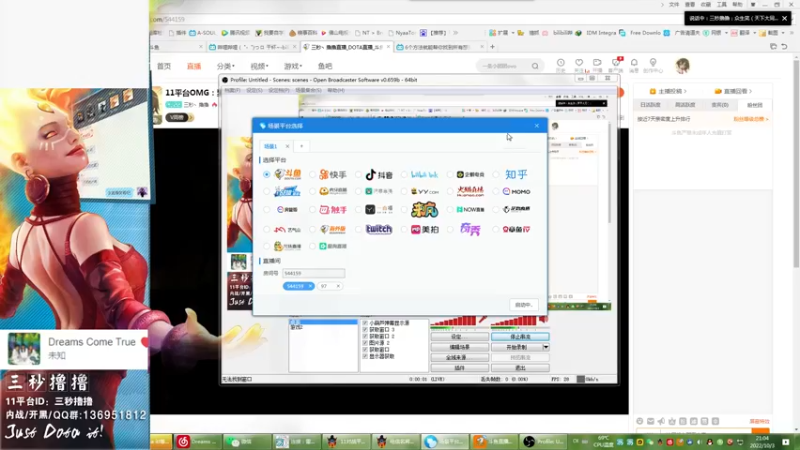The height and width of the screenshot is (450, 800).
Task: Click the Start Recording button in OBS
Action: tap(516, 347)
